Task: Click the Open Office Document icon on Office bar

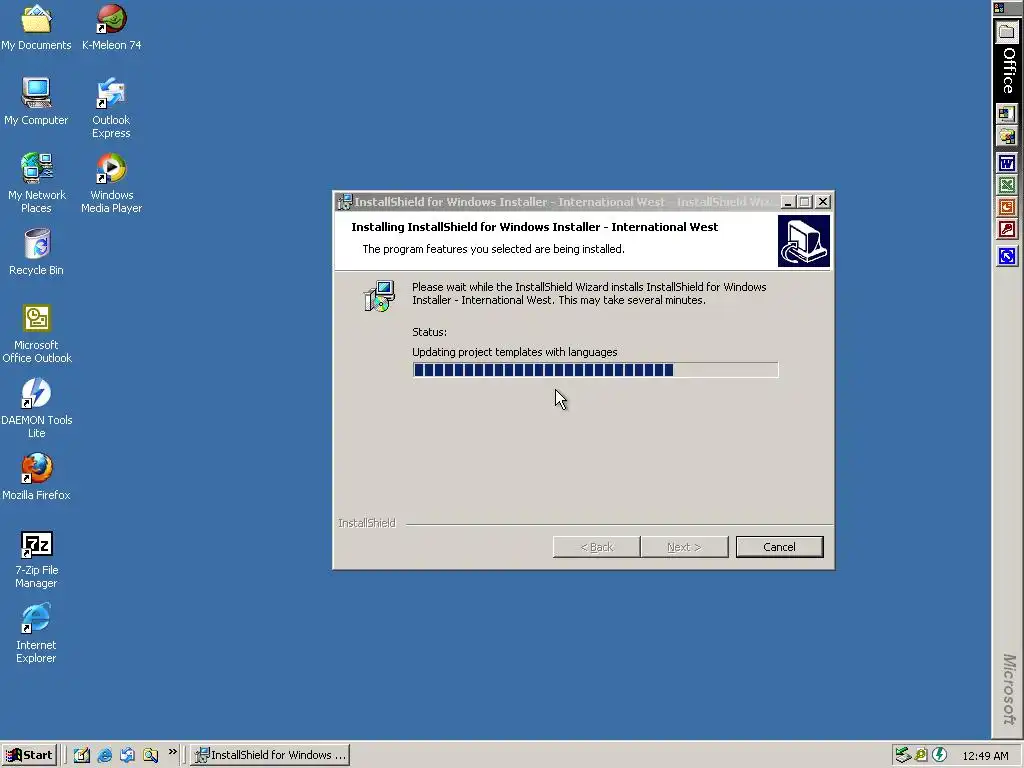Action: click(x=1006, y=136)
